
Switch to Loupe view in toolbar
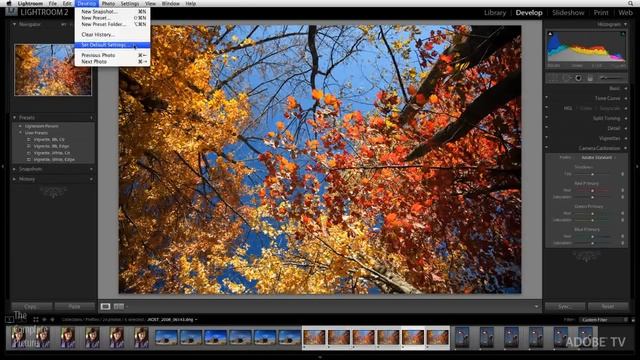105,307
